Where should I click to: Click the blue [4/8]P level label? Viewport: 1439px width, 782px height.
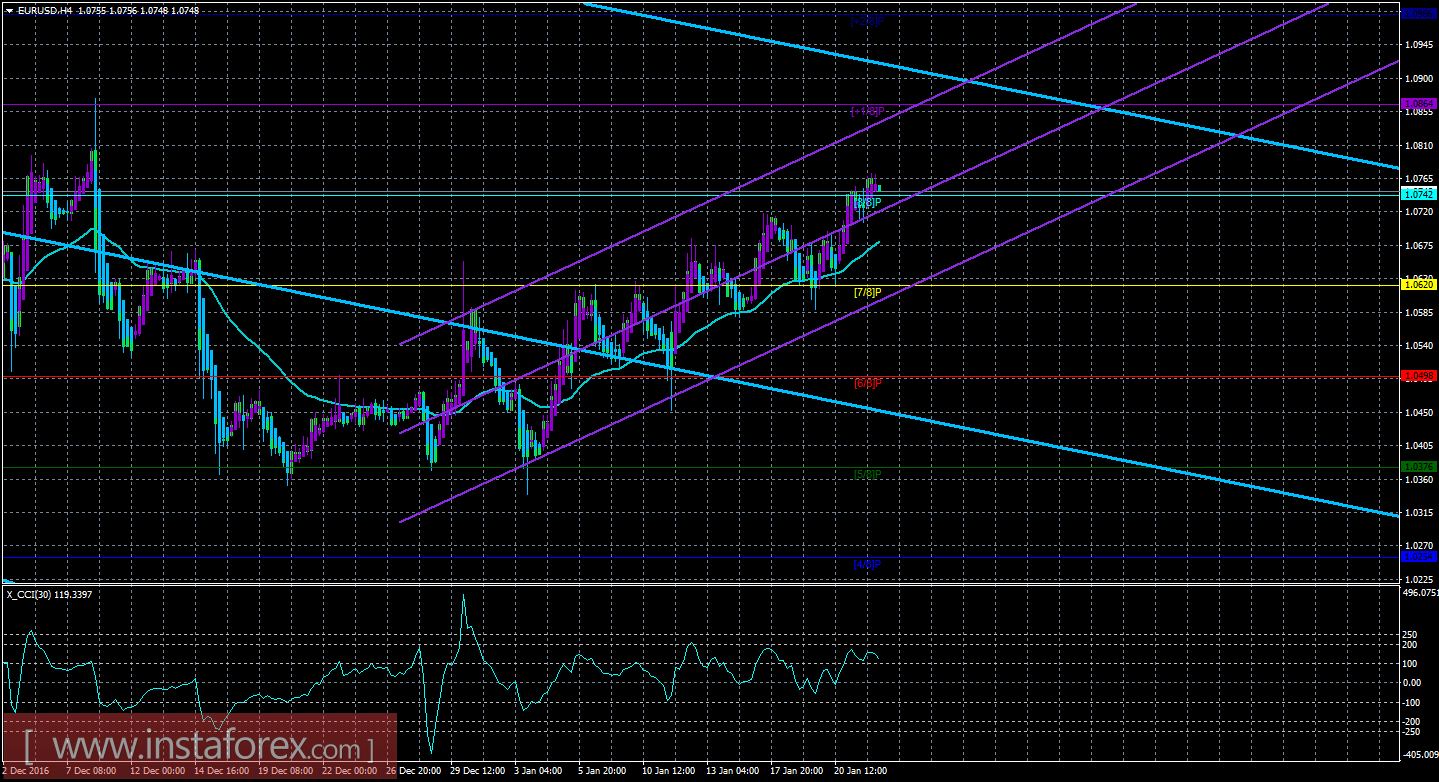pyautogui.click(x=866, y=564)
